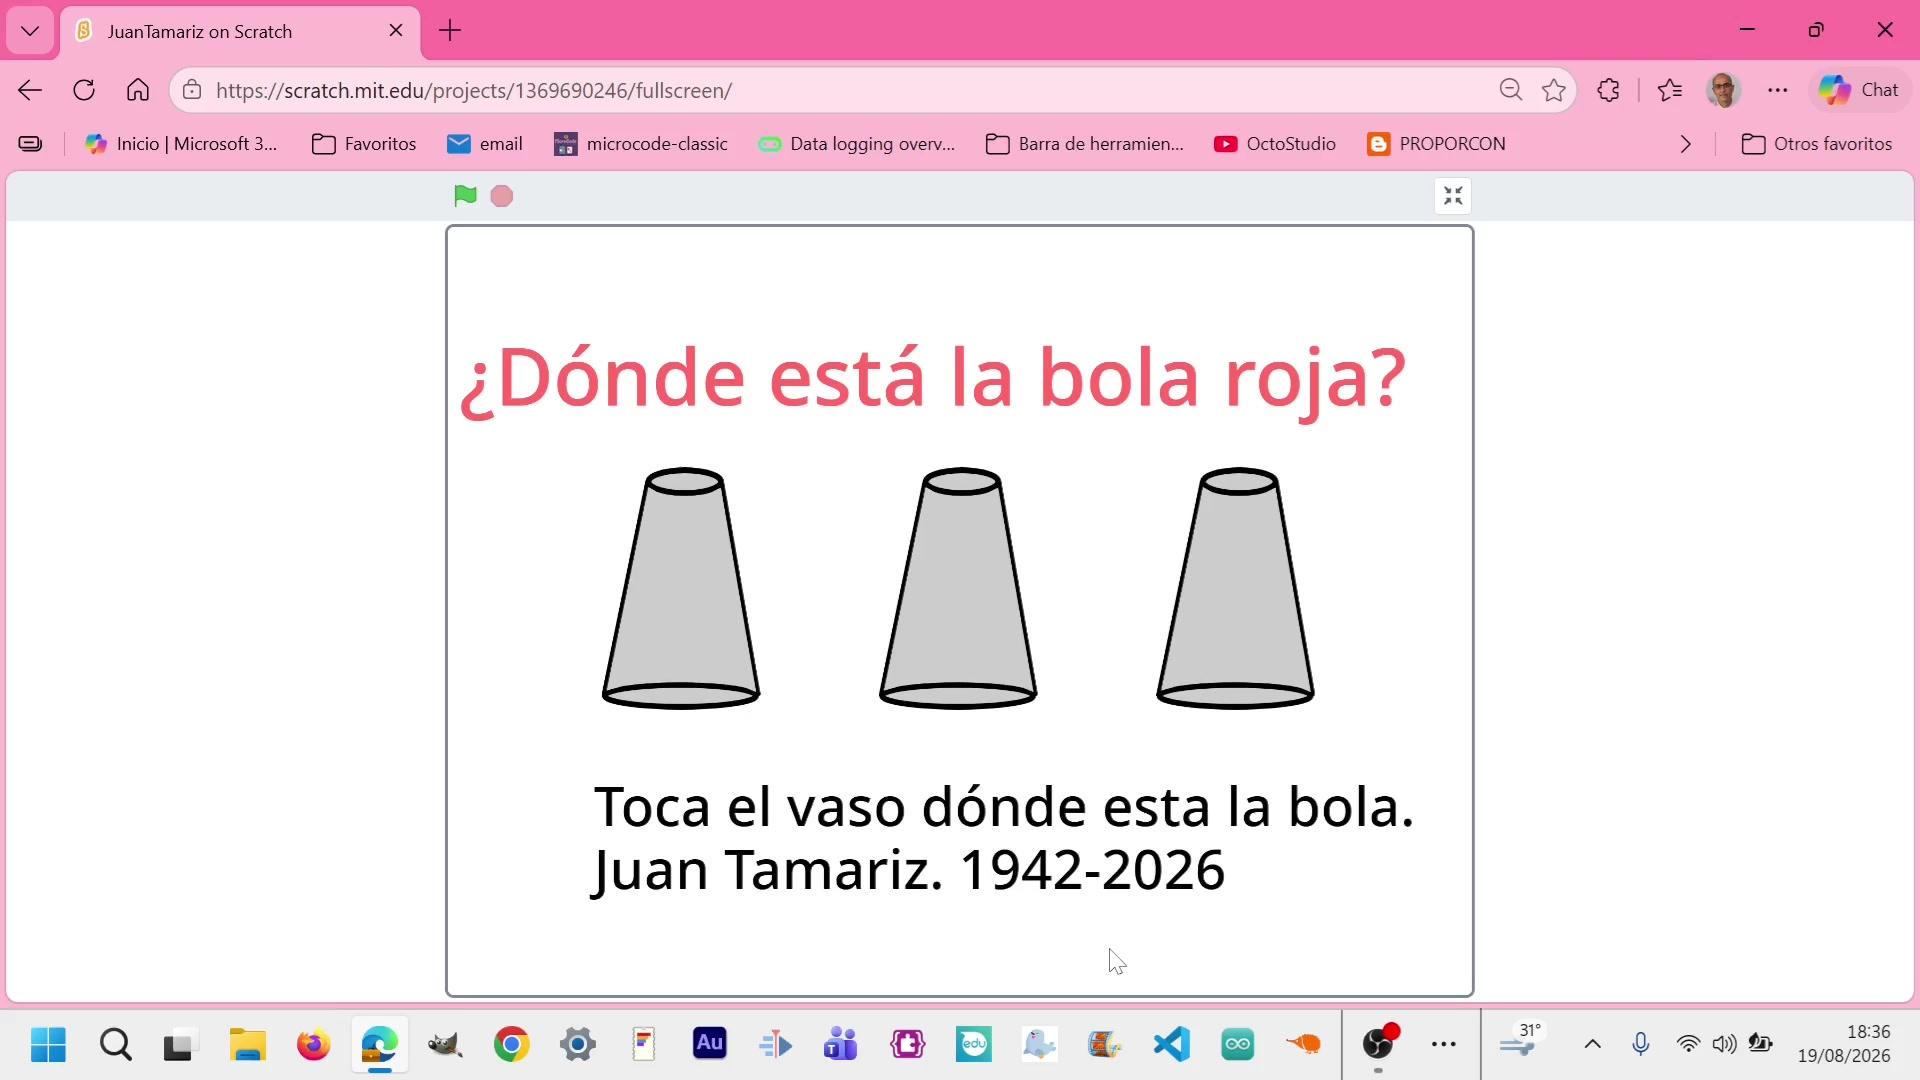Image resolution: width=1920 pixels, height=1080 pixels.
Task: Open microphone tray icon
Action: (x=1640, y=1045)
